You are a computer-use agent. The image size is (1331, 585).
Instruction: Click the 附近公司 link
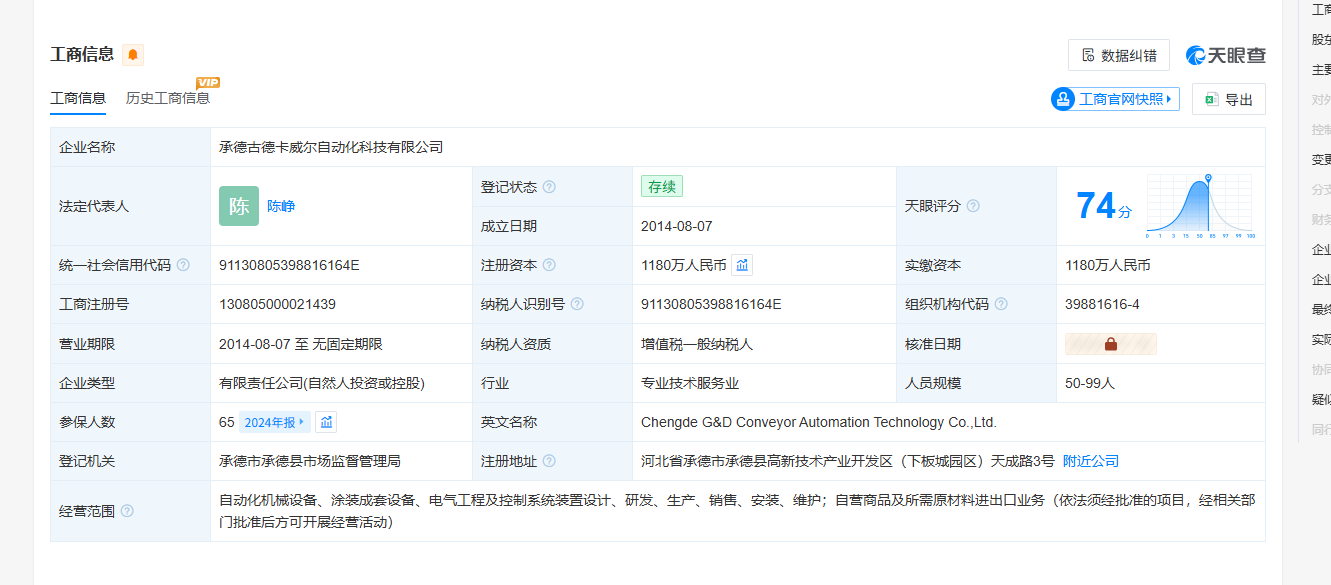[x=1090, y=461]
